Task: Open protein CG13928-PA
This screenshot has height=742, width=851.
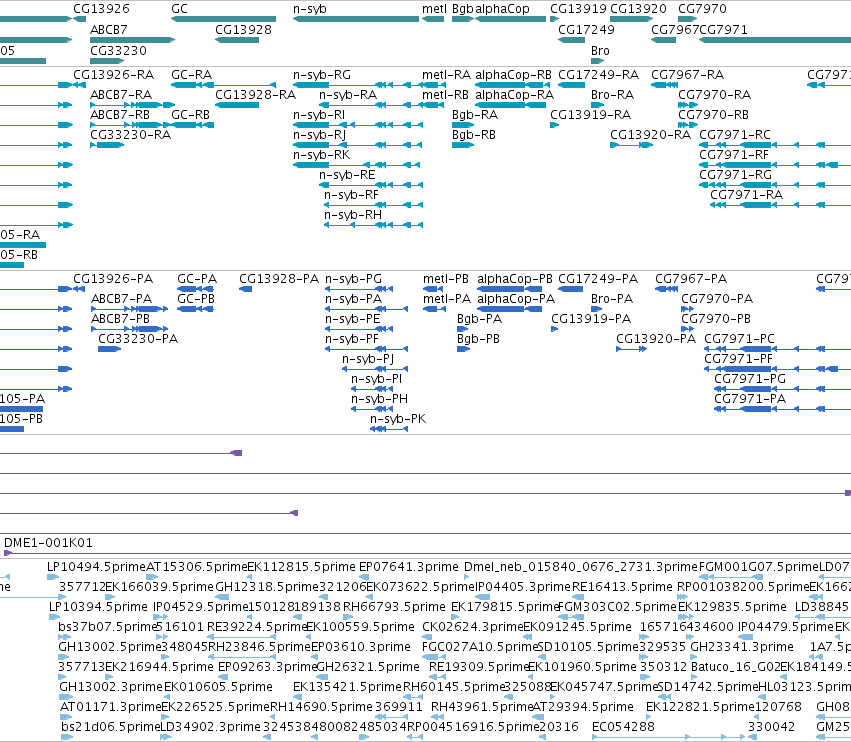Action: click(279, 278)
